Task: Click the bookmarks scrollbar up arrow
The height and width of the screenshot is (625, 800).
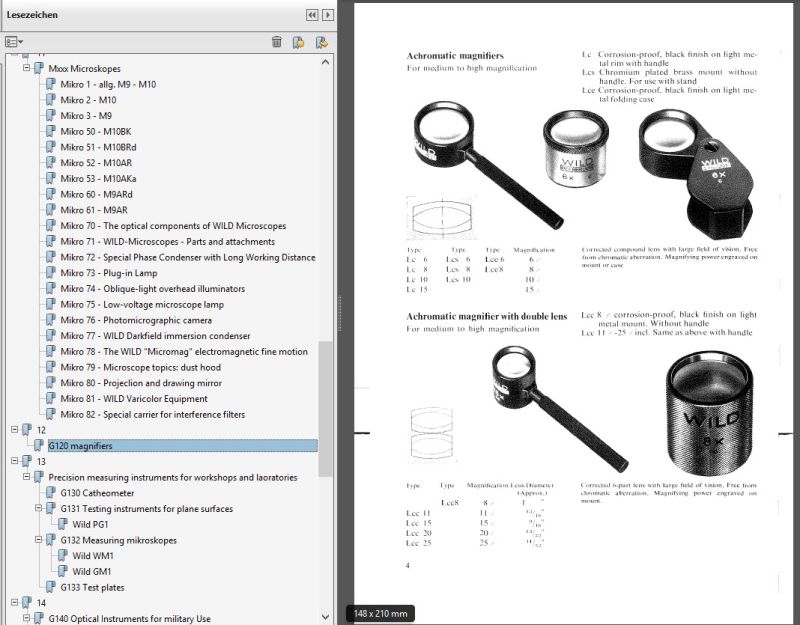Action: (326, 62)
